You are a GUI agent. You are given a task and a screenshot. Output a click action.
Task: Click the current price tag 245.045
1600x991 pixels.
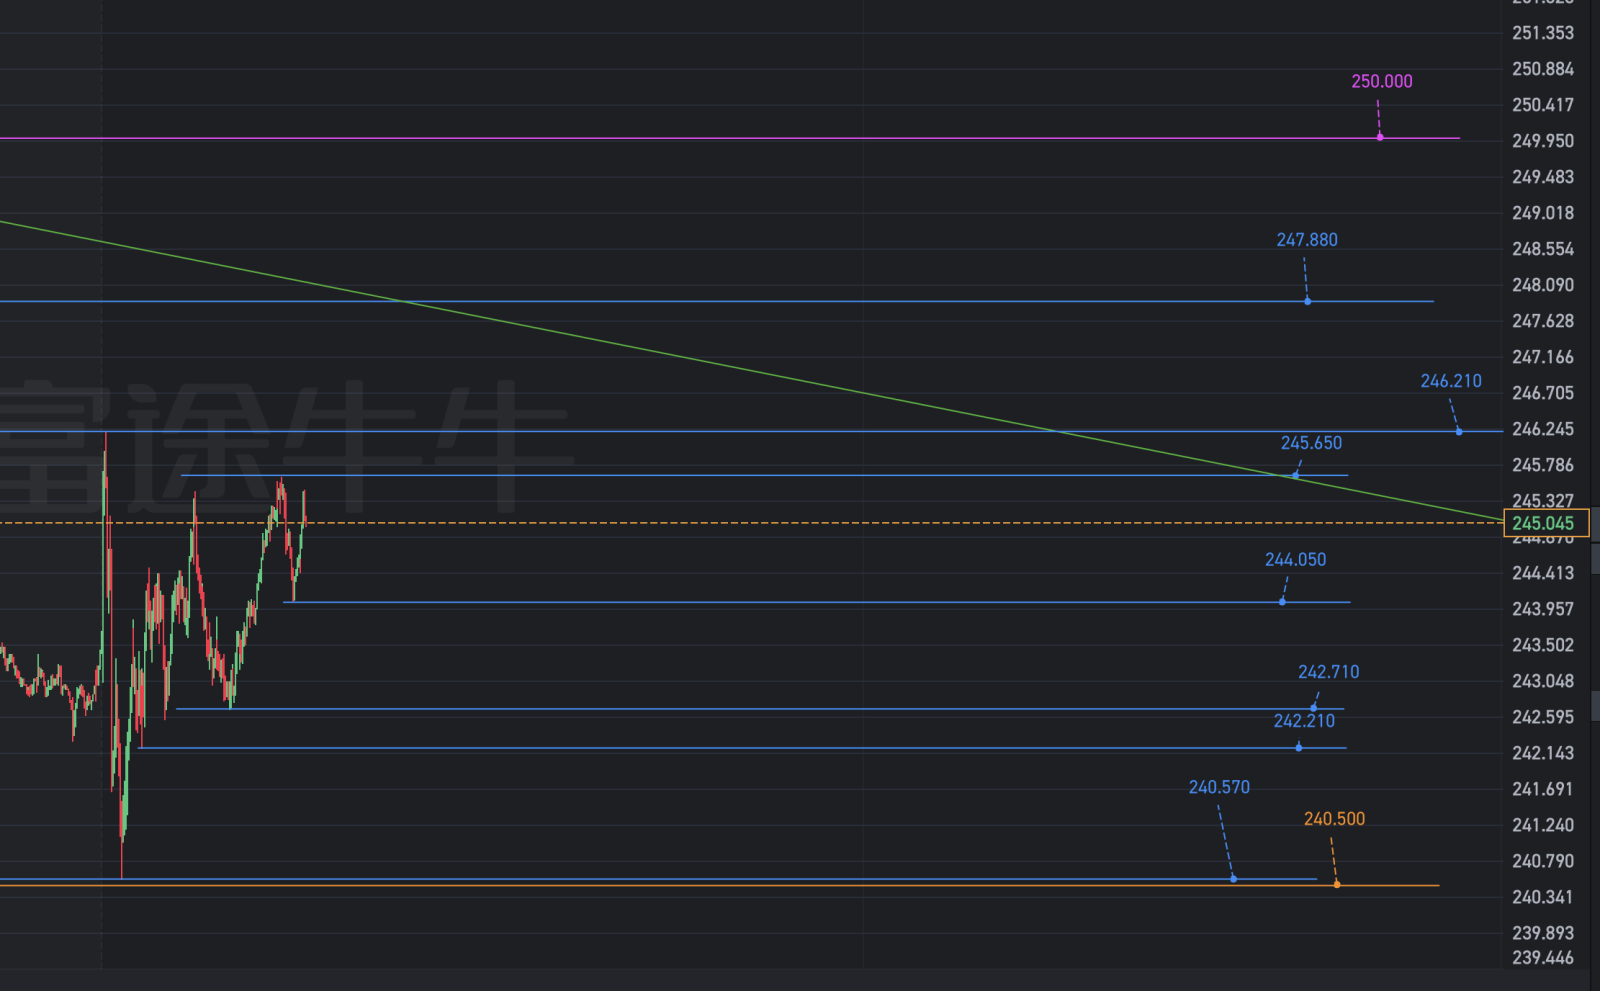point(1546,523)
